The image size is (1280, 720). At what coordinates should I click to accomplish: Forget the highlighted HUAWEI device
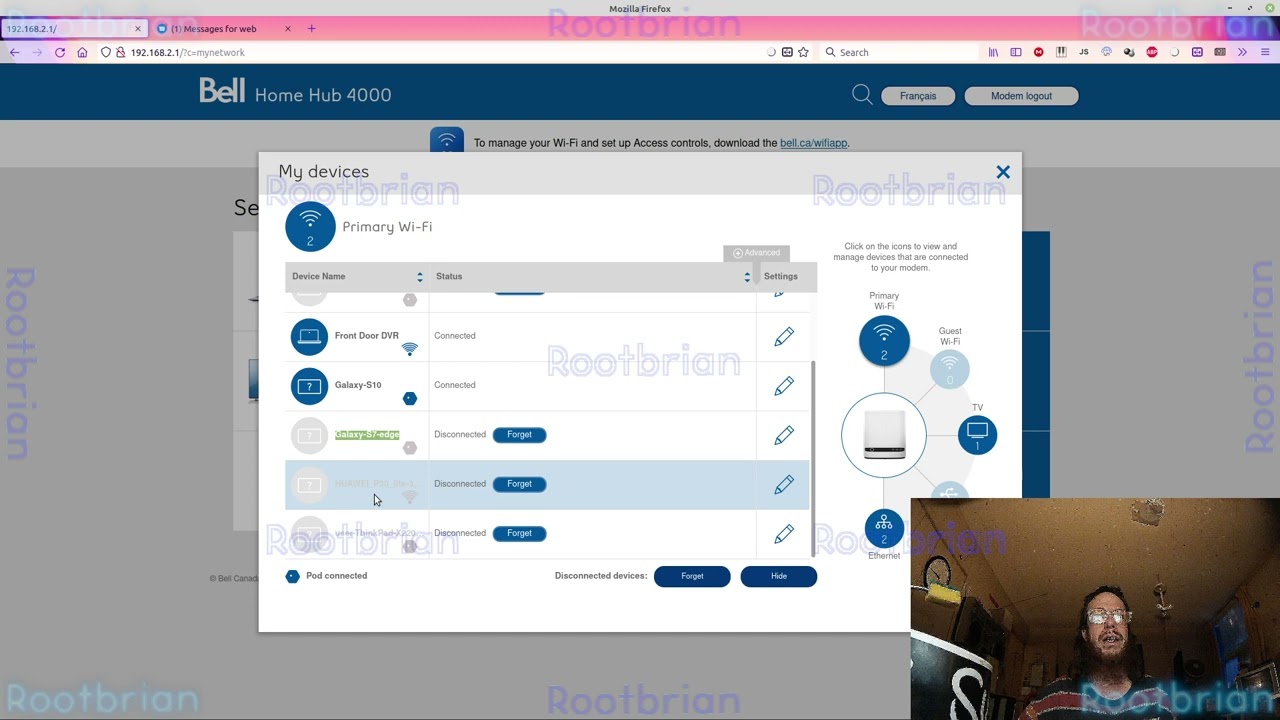pyautogui.click(x=519, y=484)
